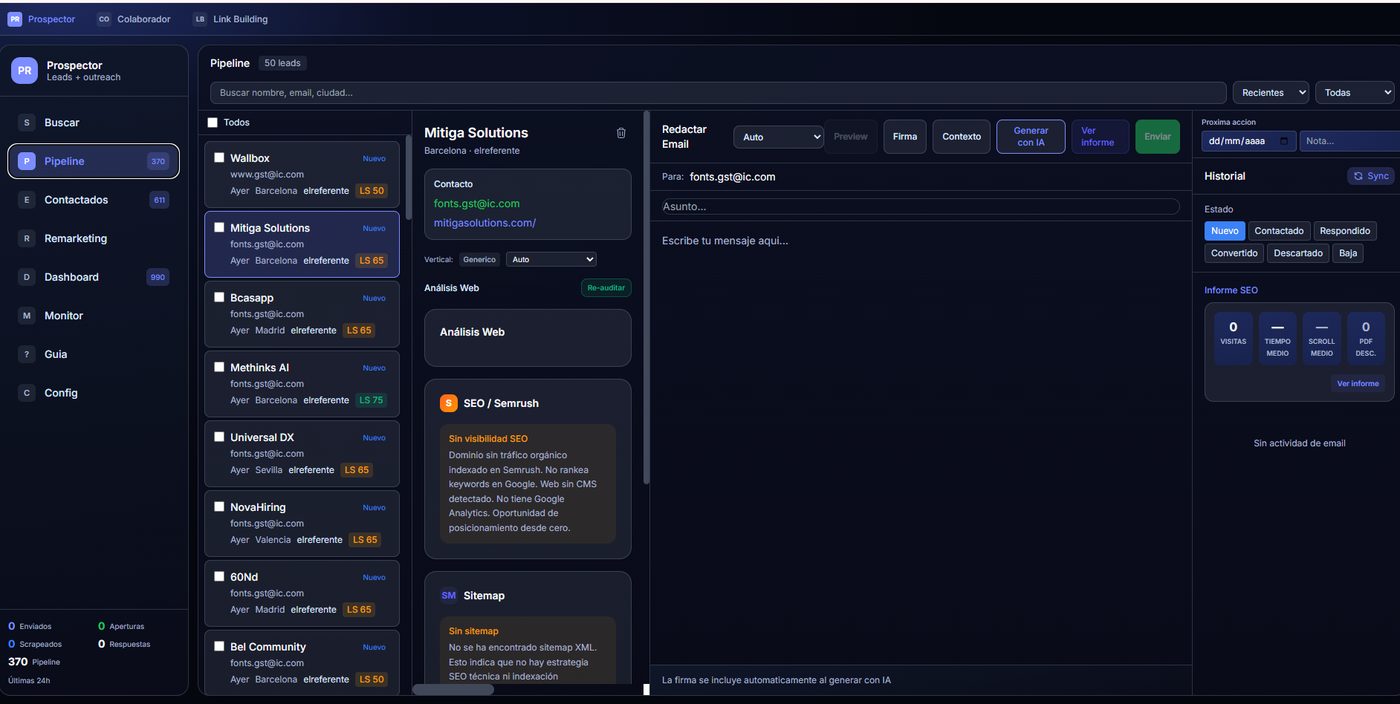
Task: Click the P icon beside Pipeline
Action: tap(27, 161)
